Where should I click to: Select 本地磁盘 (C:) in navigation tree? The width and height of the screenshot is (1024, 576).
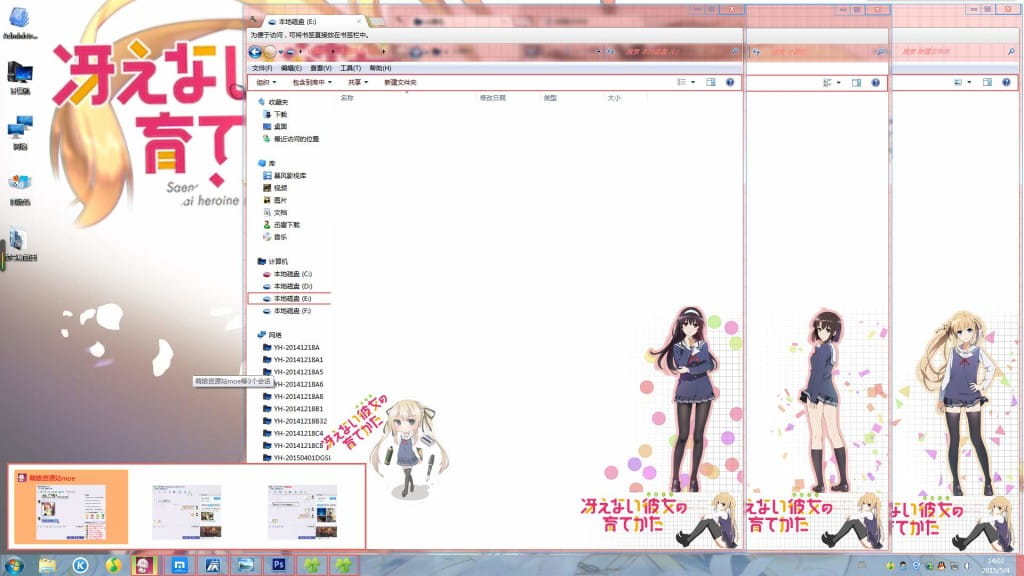[x=293, y=273]
